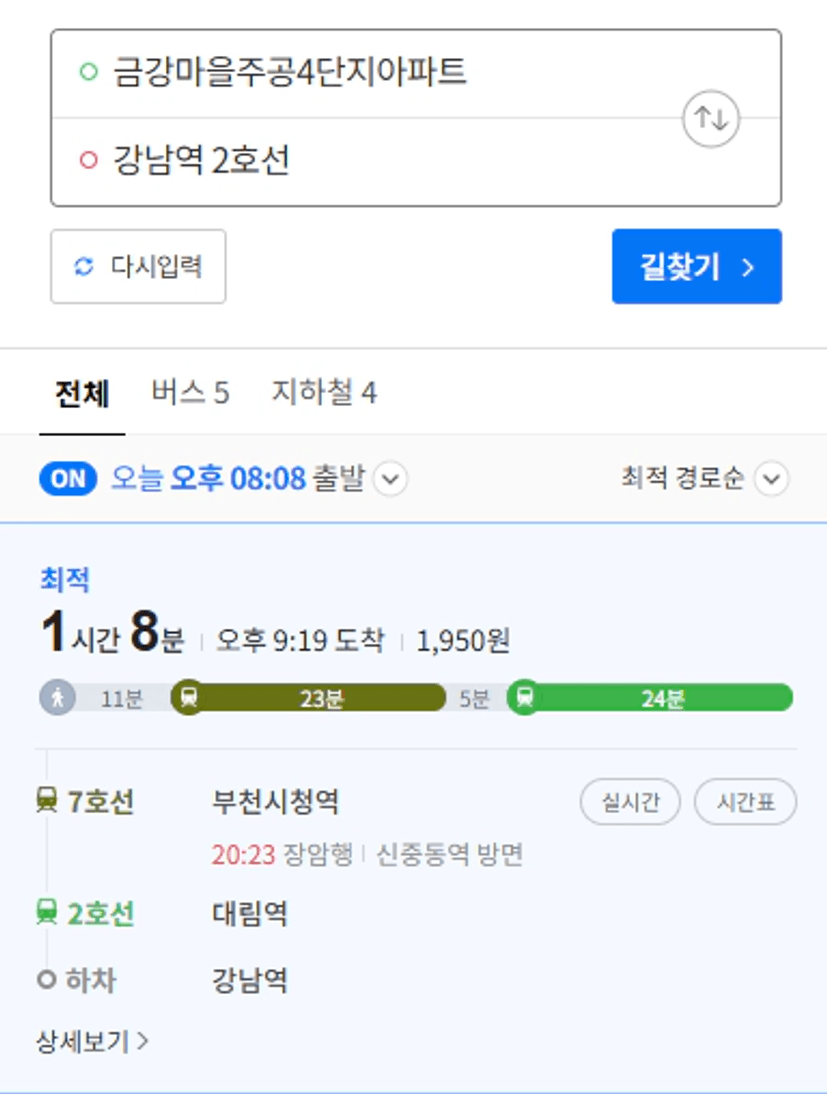Click the 길찾기 search button
The width and height of the screenshot is (827, 1094).
click(x=696, y=267)
